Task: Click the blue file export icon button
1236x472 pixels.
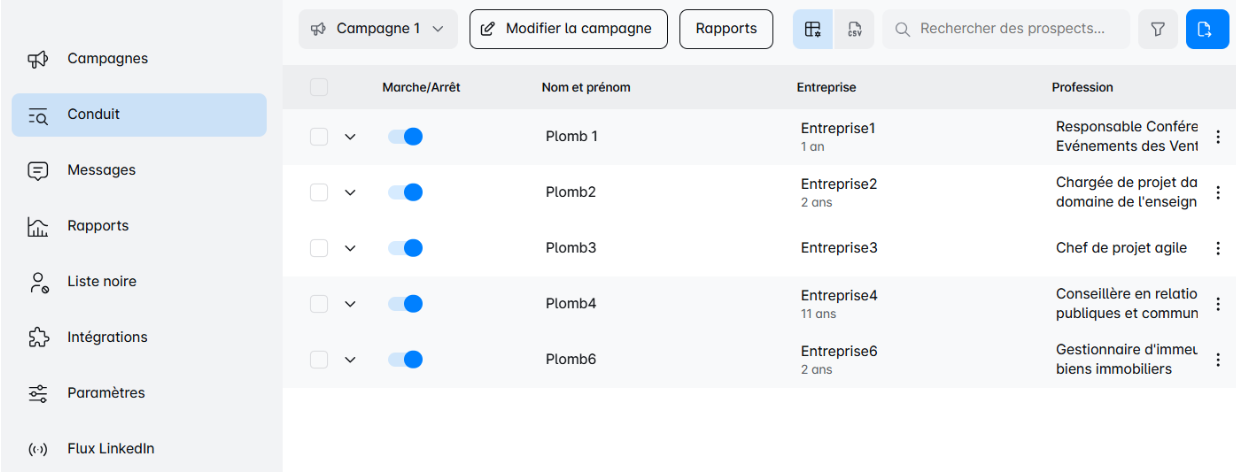Action: 1207,29
